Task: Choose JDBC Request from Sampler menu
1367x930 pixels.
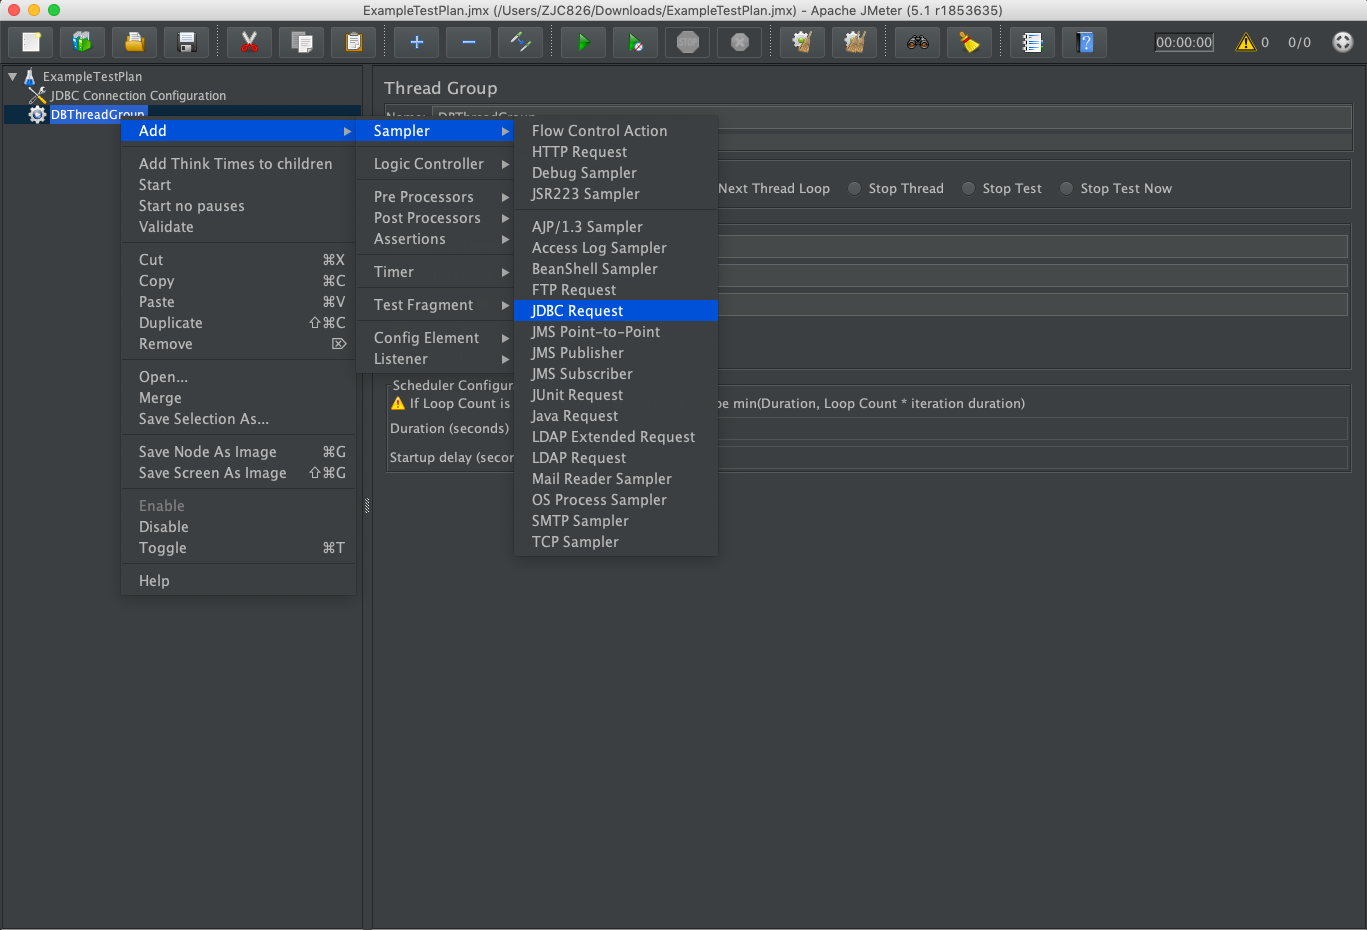Action: pyautogui.click(x=616, y=311)
